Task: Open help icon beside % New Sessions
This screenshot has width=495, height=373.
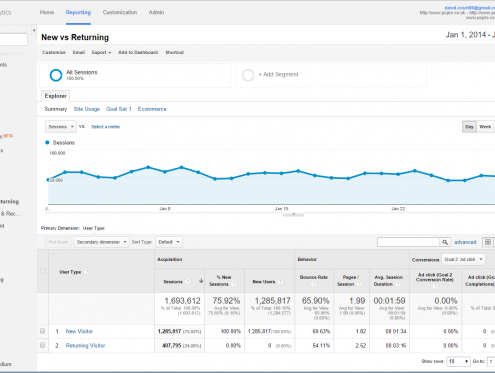Action: (x=234, y=284)
